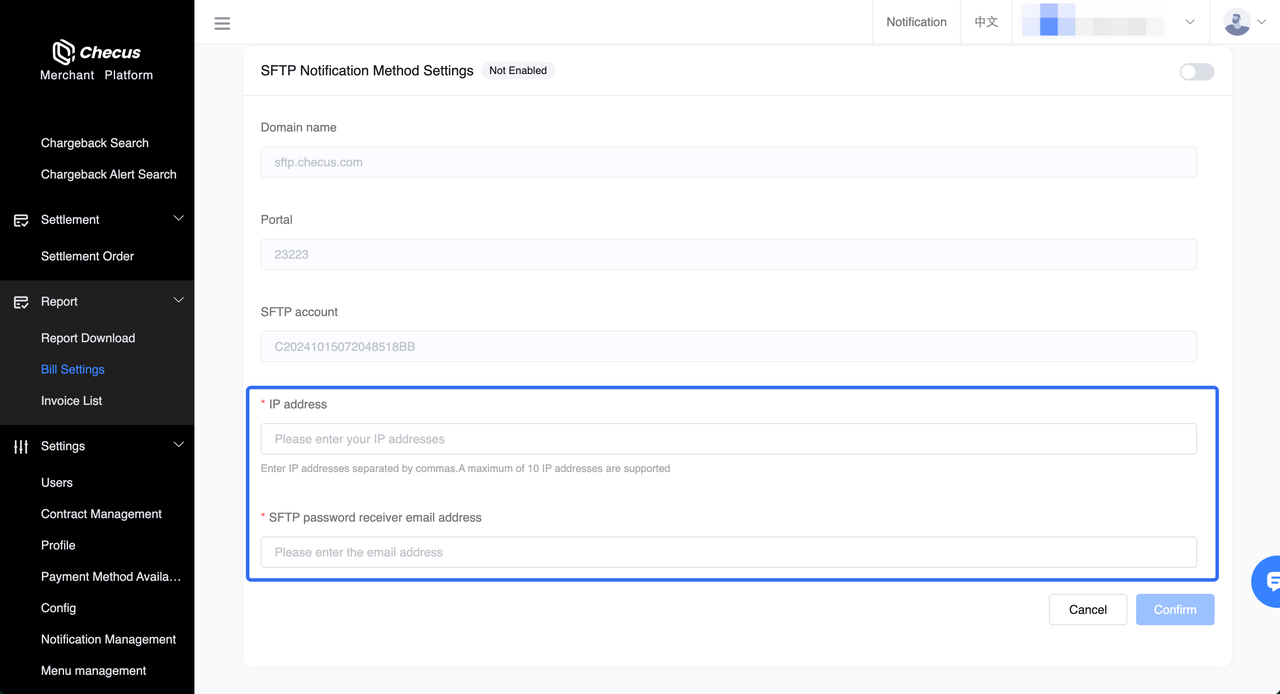Collapse the Report menu chevron

[x=179, y=301]
